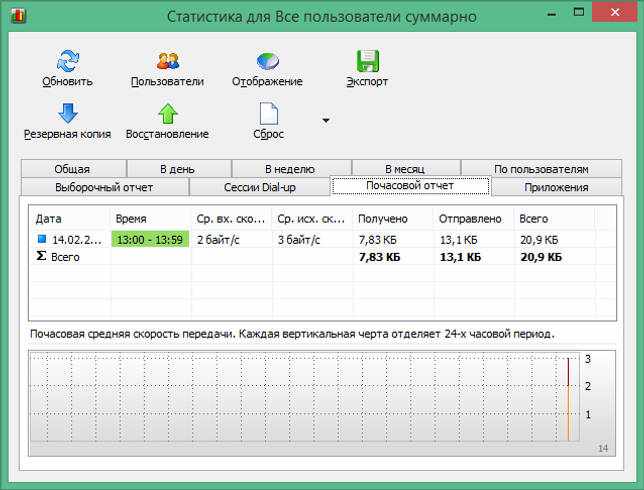Click the 1 axis label on the graph
Image resolution: width=644 pixels, height=490 pixels.
pos(588,415)
